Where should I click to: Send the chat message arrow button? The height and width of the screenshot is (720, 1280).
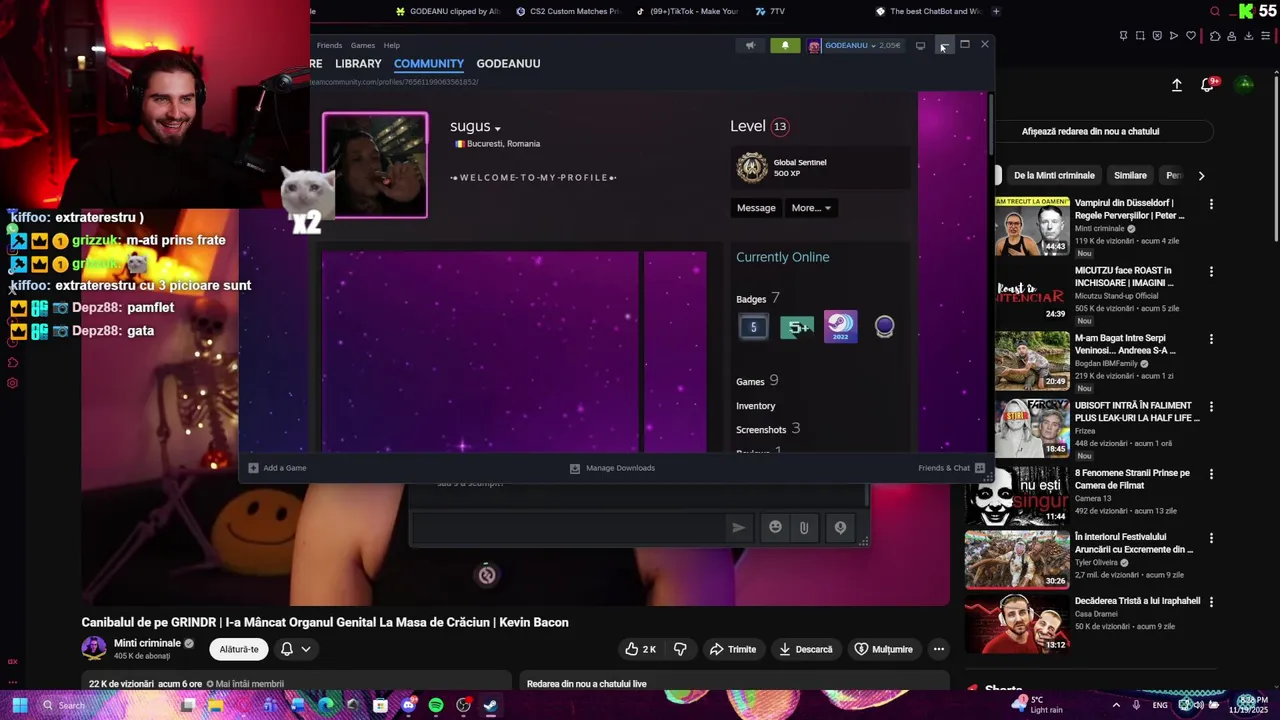tap(738, 528)
